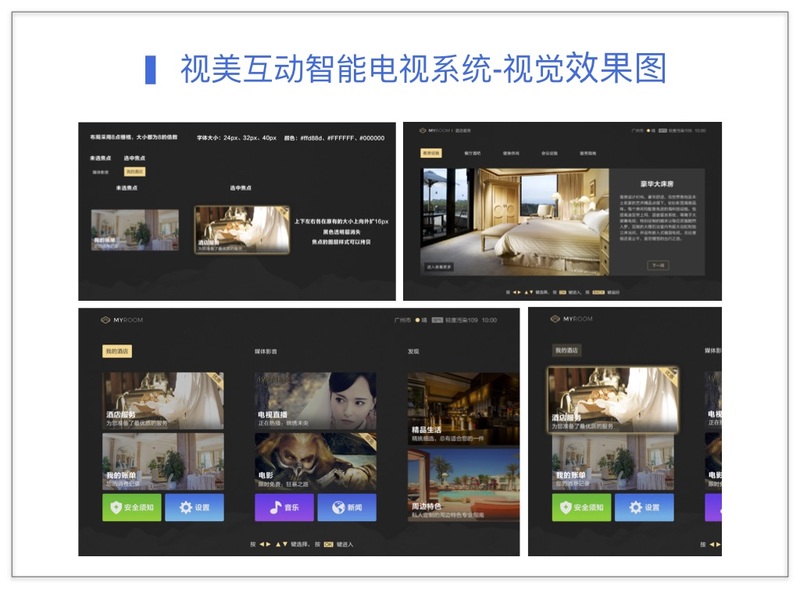
Task: Click the 10:00 clock in home mockup status bar
Action: point(489,320)
